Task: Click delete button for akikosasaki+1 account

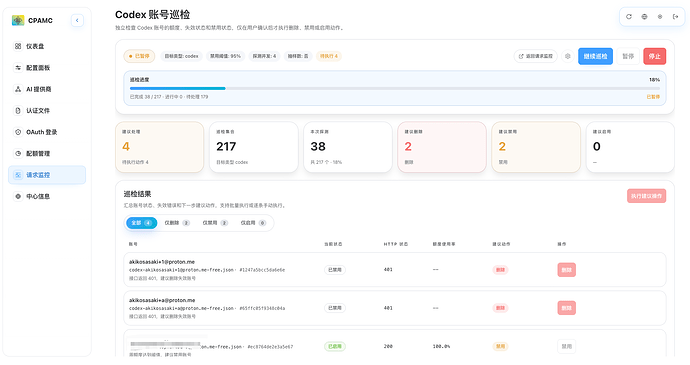Action: pos(566,270)
